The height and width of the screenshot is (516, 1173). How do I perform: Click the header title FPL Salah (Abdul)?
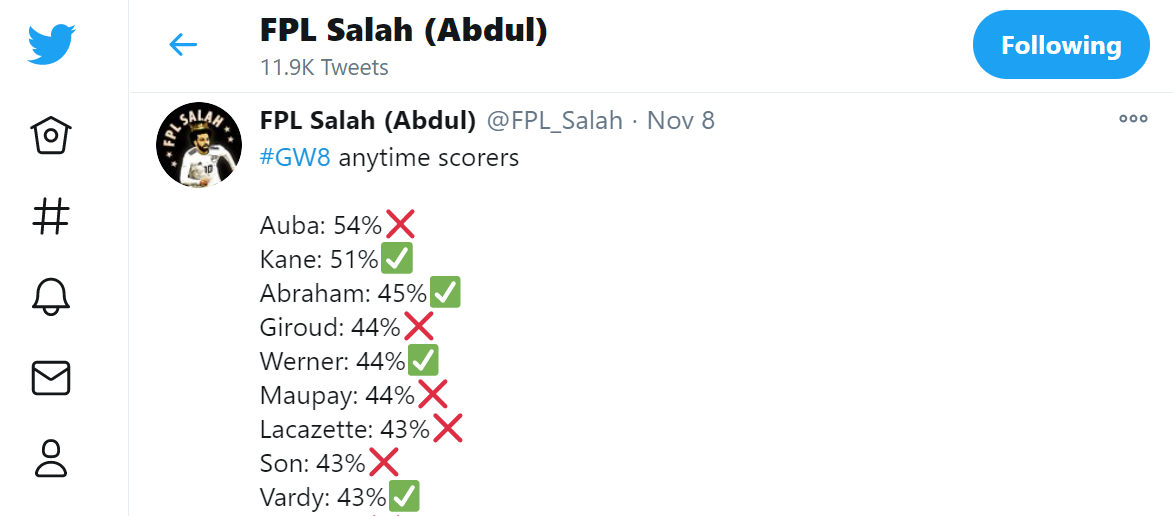click(x=404, y=31)
